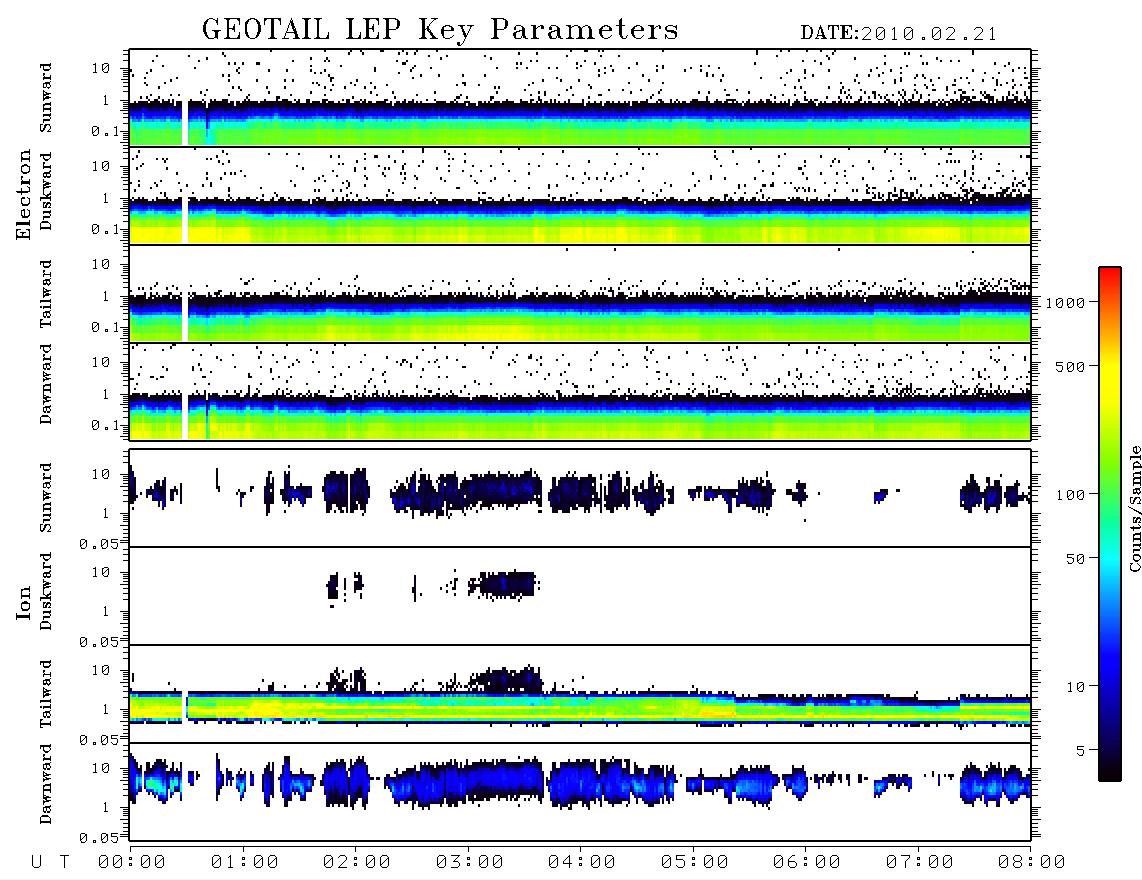The height and width of the screenshot is (880, 1142).
Task: Click the "05:00" time tick label
Action: pos(695,862)
